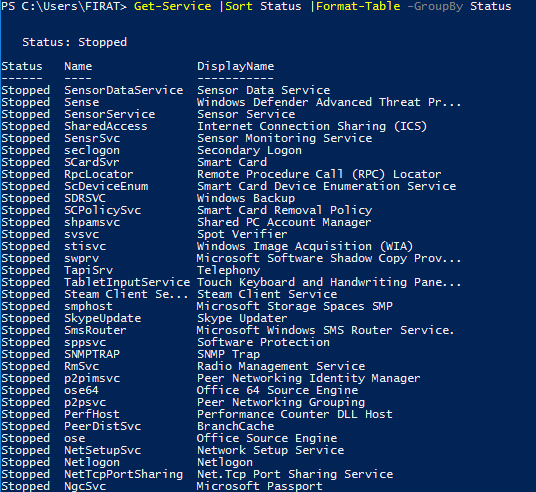Click the 'Status: Stopped' group header

click(75, 42)
